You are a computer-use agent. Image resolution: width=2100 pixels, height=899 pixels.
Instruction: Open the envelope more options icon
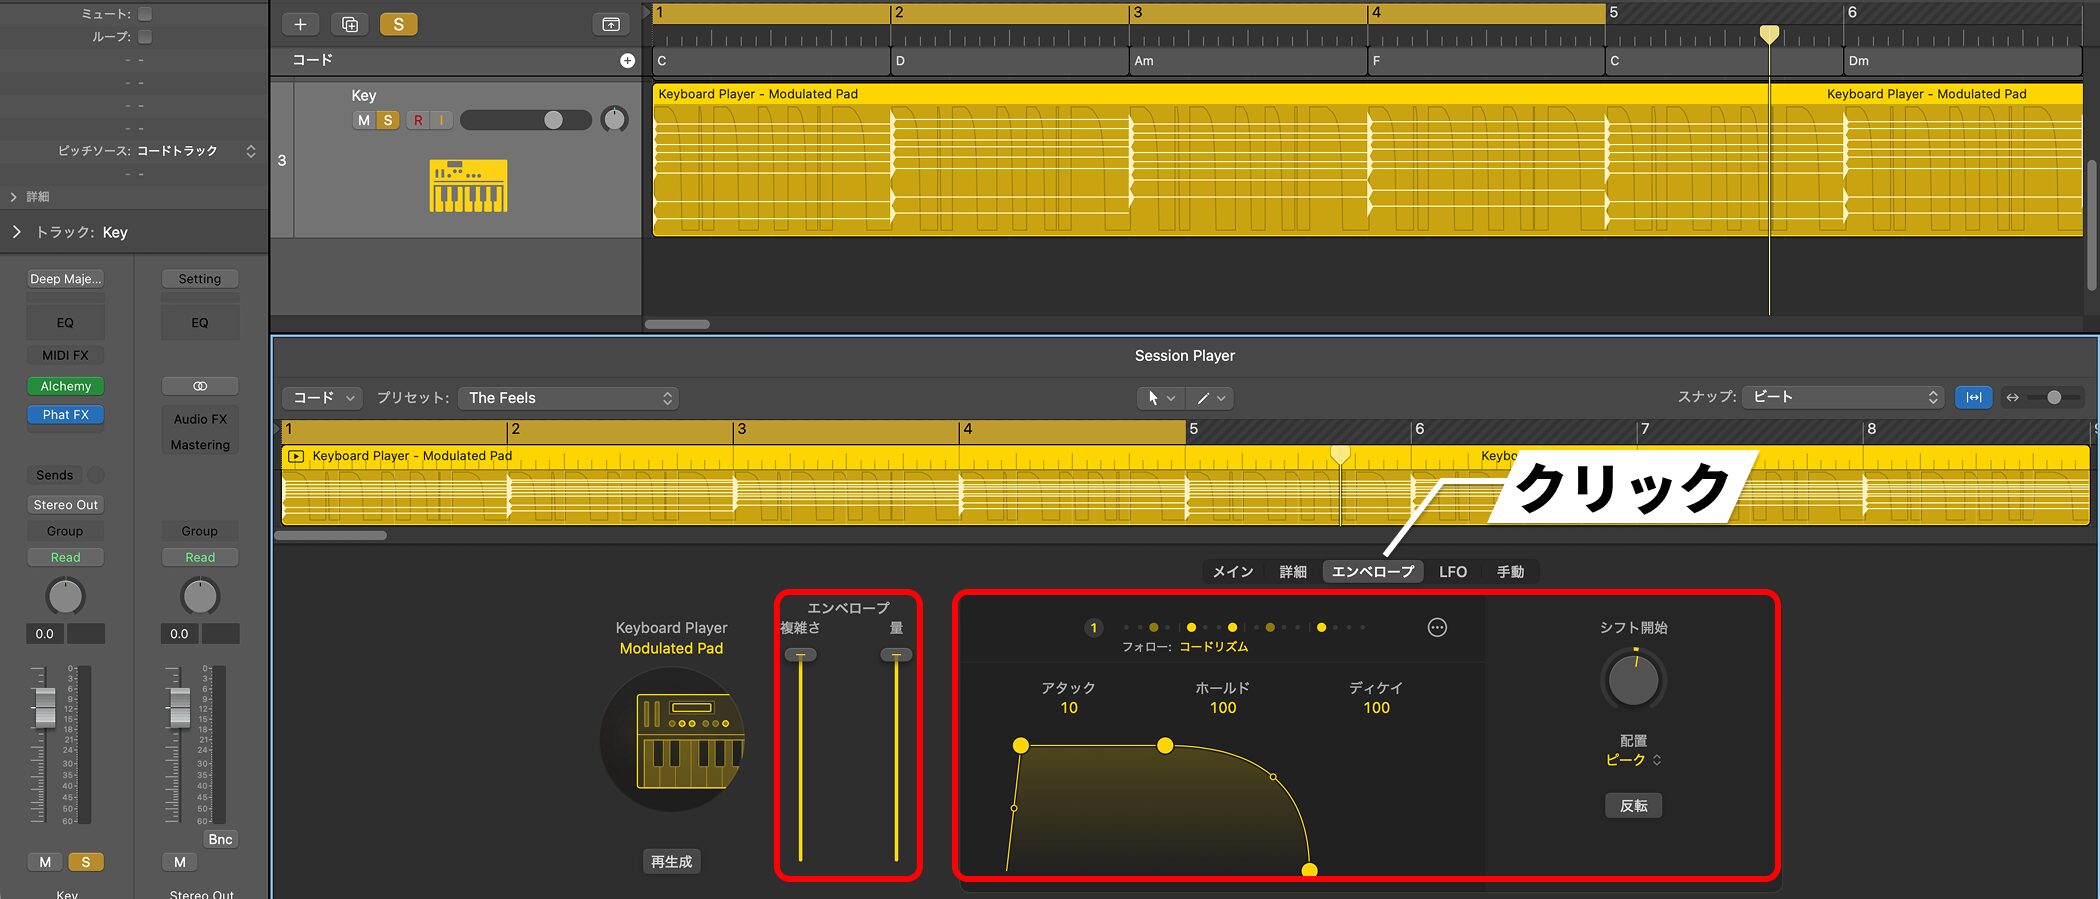click(x=1437, y=628)
